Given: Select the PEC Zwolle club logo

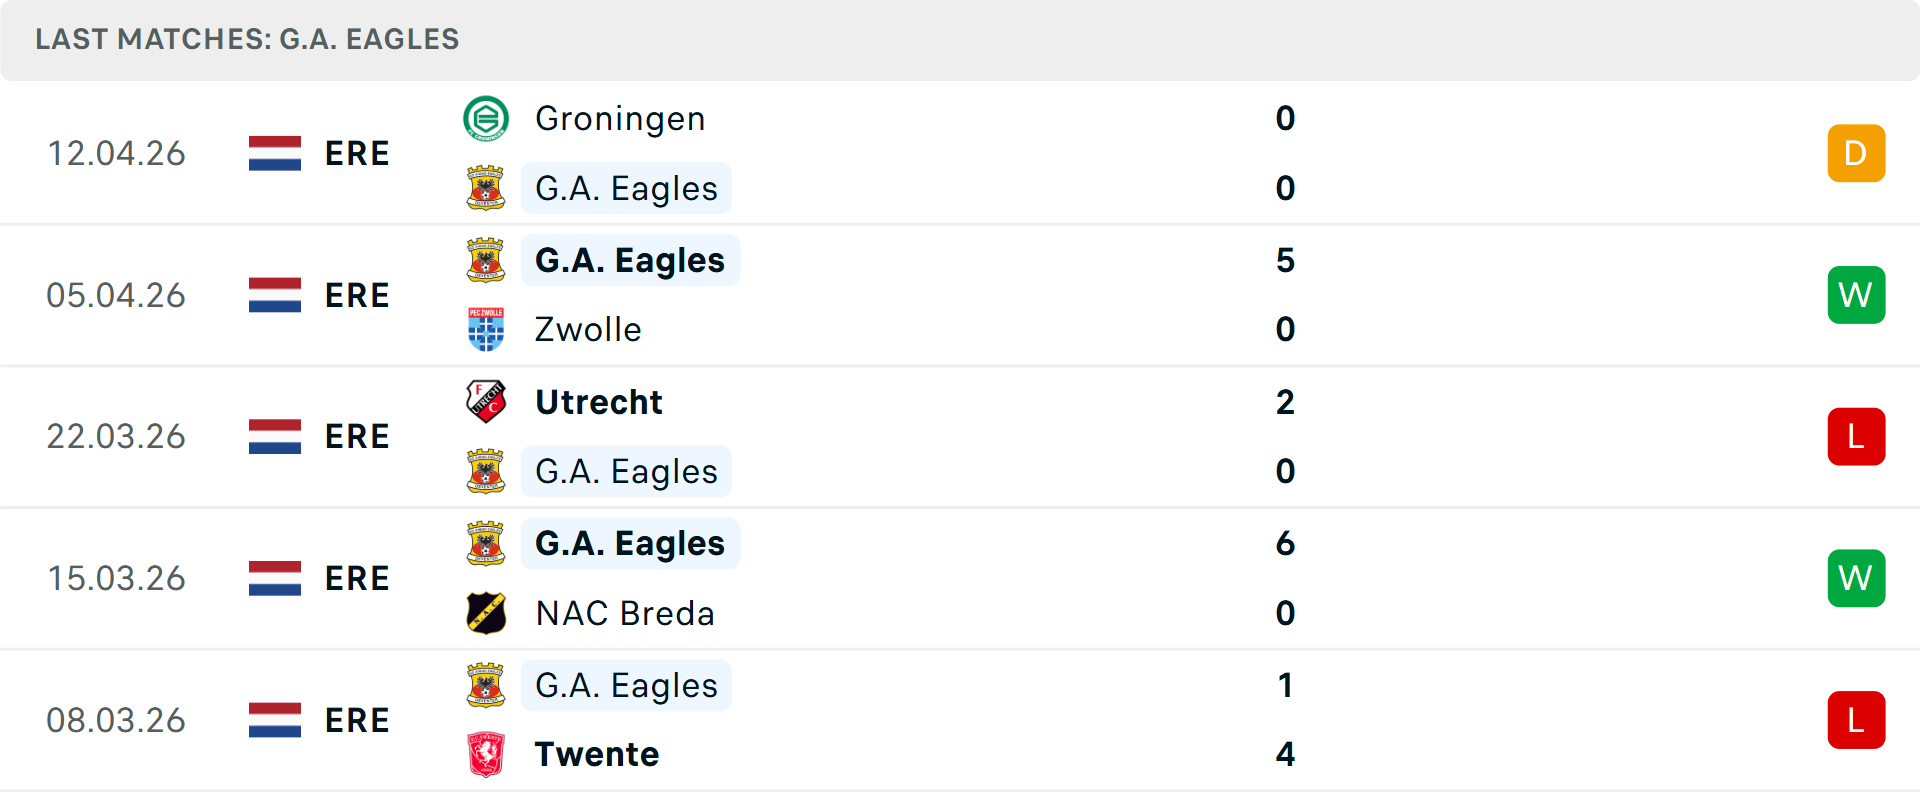Looking at the screenshot, I should [x=487, y=329].
